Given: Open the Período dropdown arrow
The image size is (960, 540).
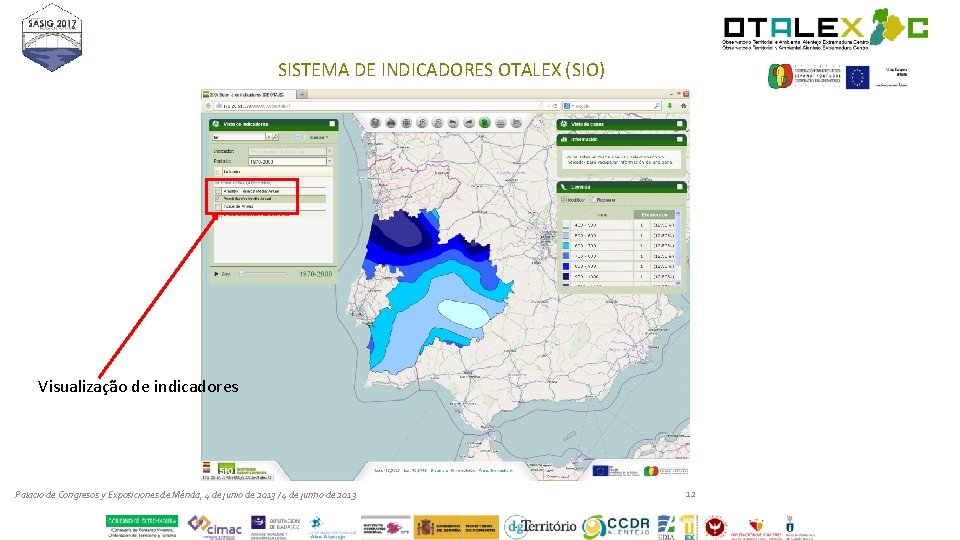Looking at the screenshot, I should [x=329, y=162].
